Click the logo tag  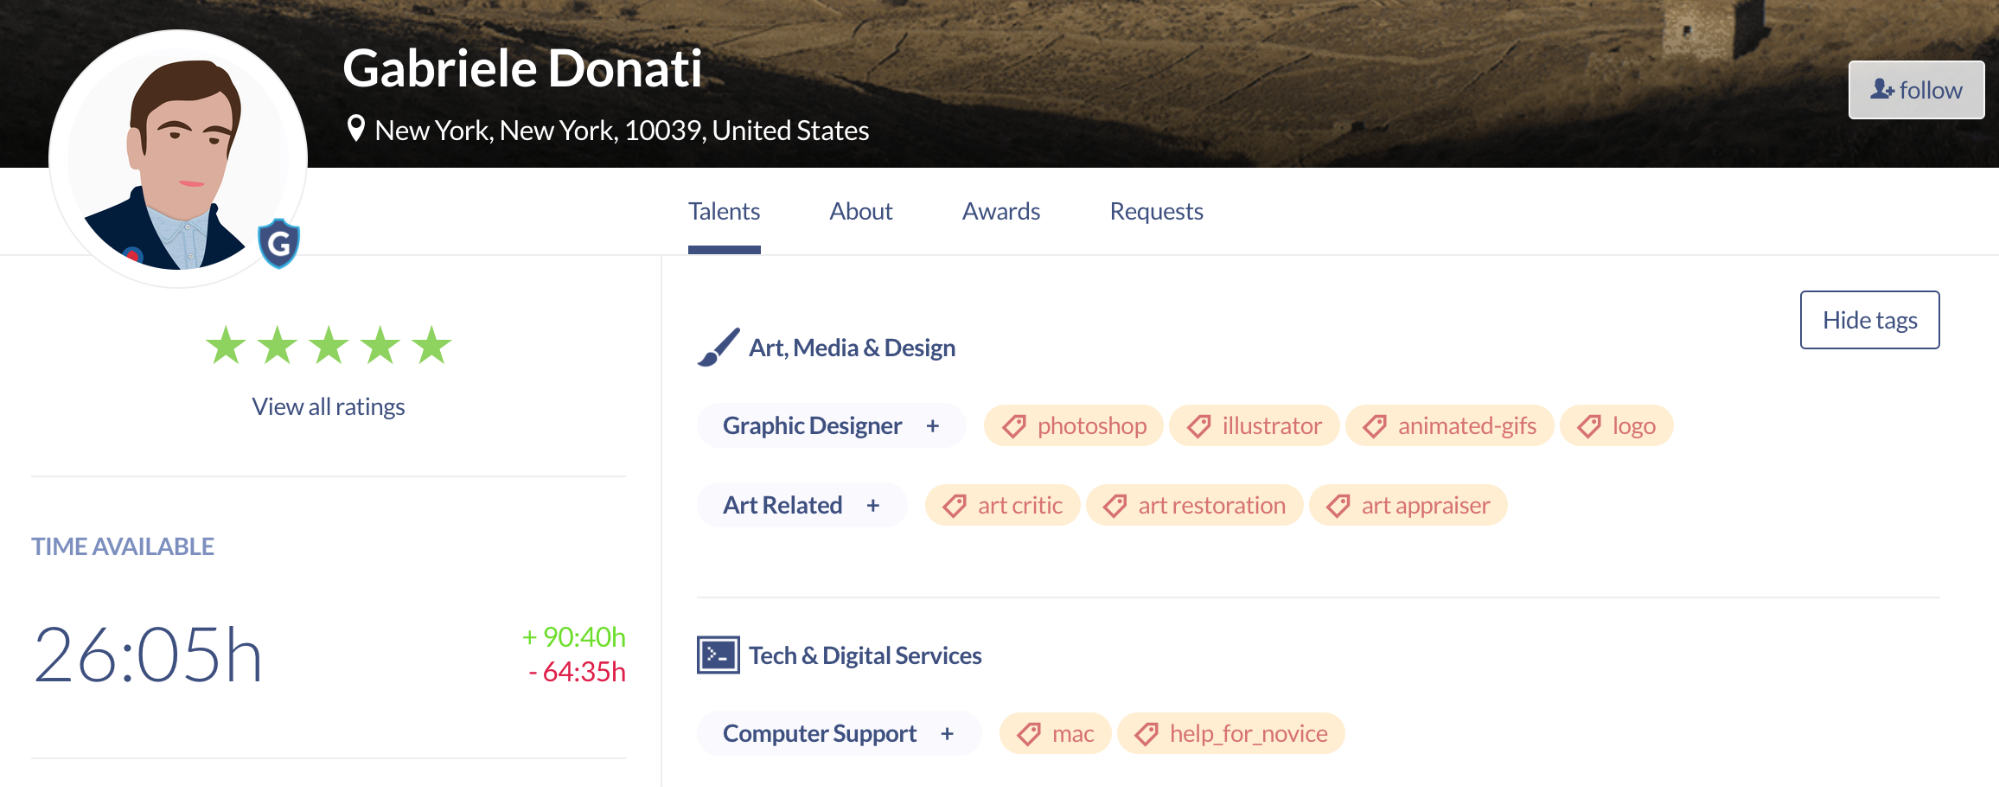tap(1616, 426)
